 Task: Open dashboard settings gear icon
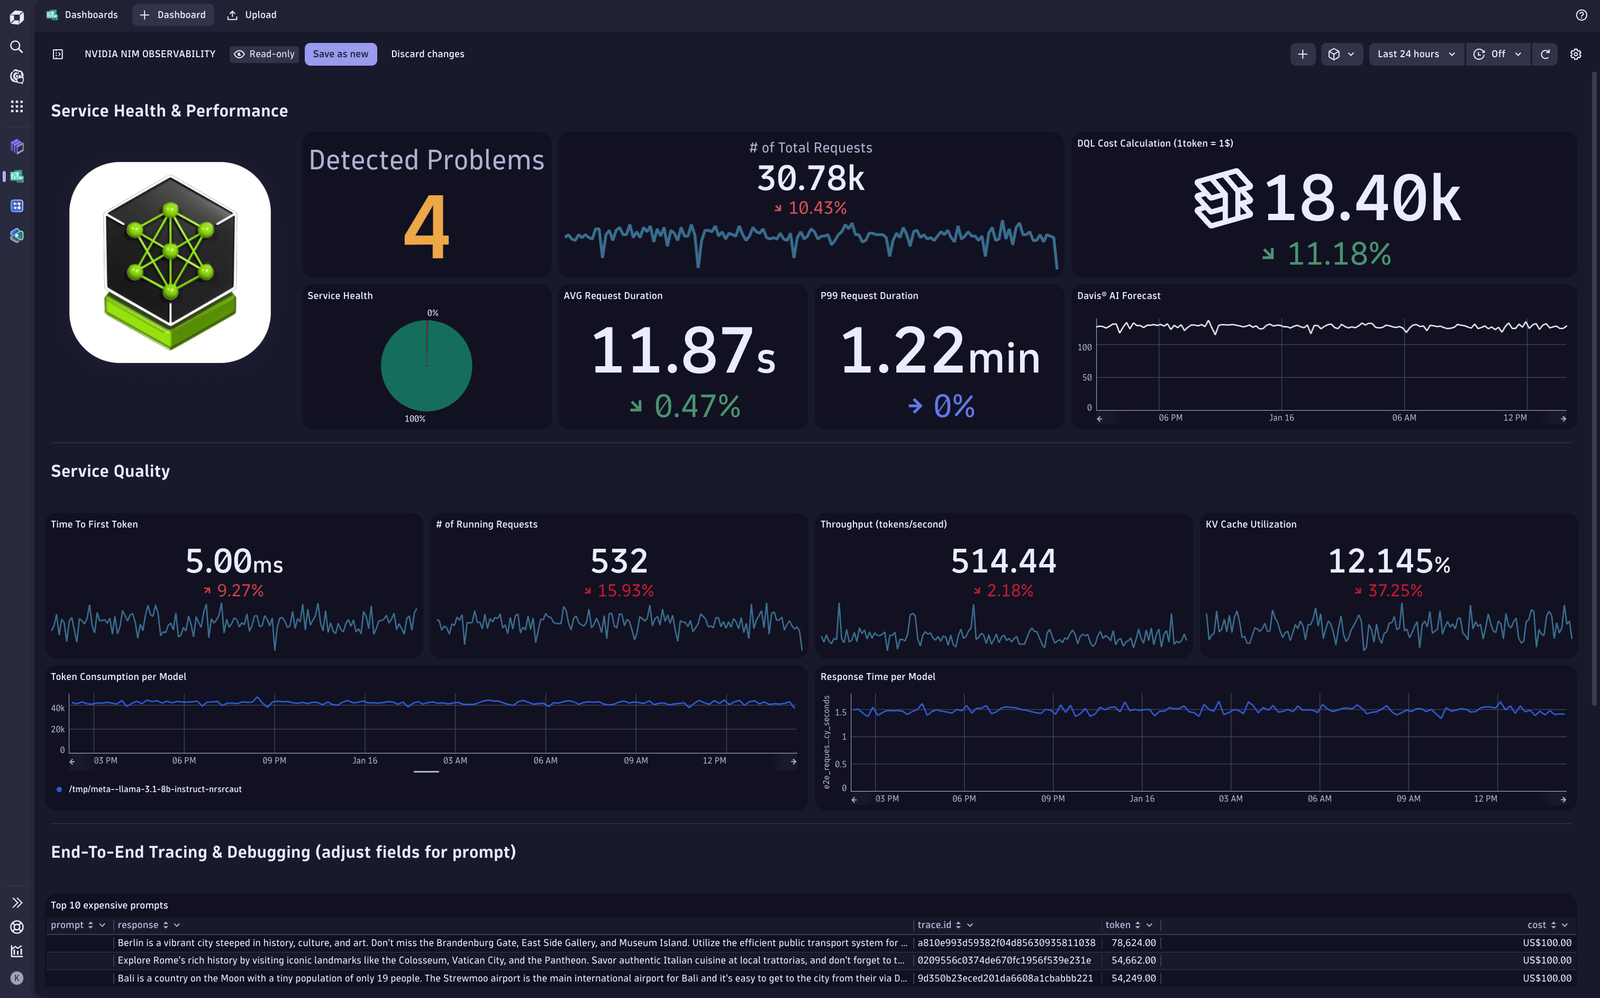[x=1576, y=54]
